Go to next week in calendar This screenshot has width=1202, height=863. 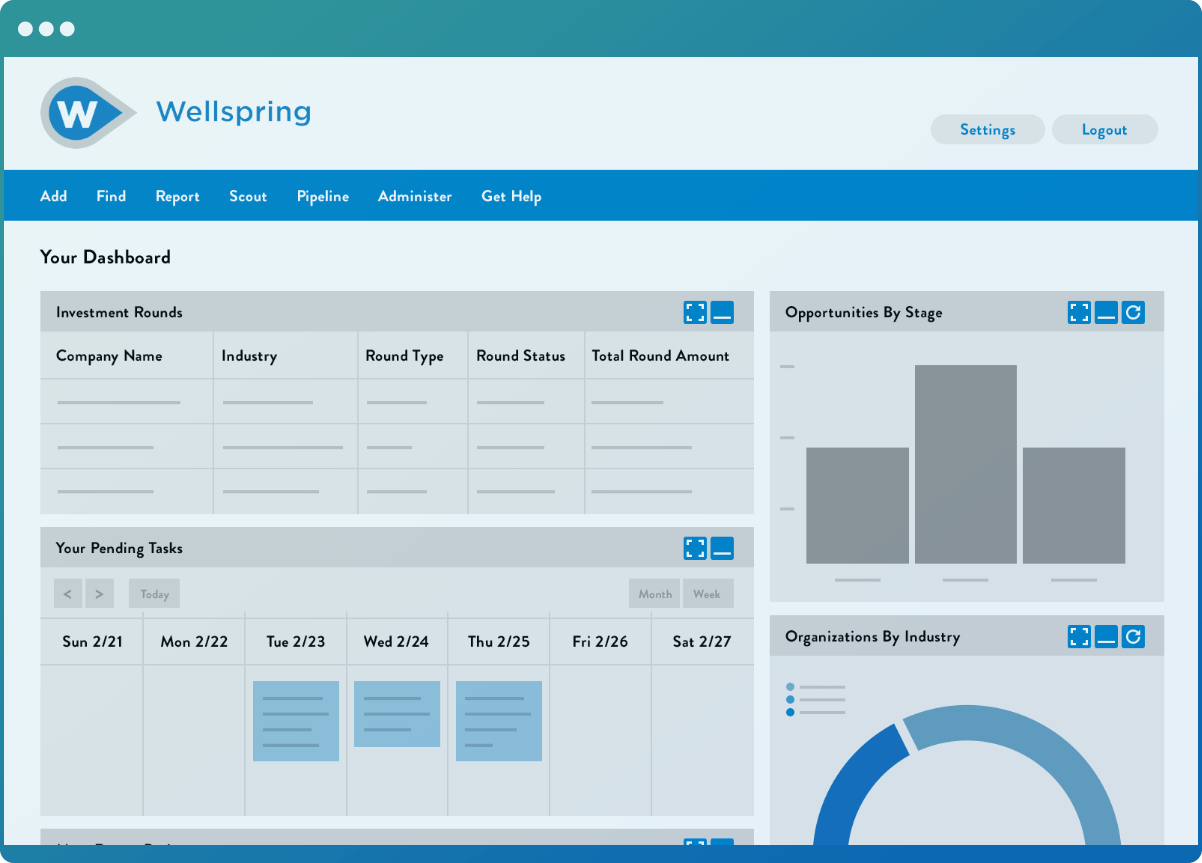point(99,593)
